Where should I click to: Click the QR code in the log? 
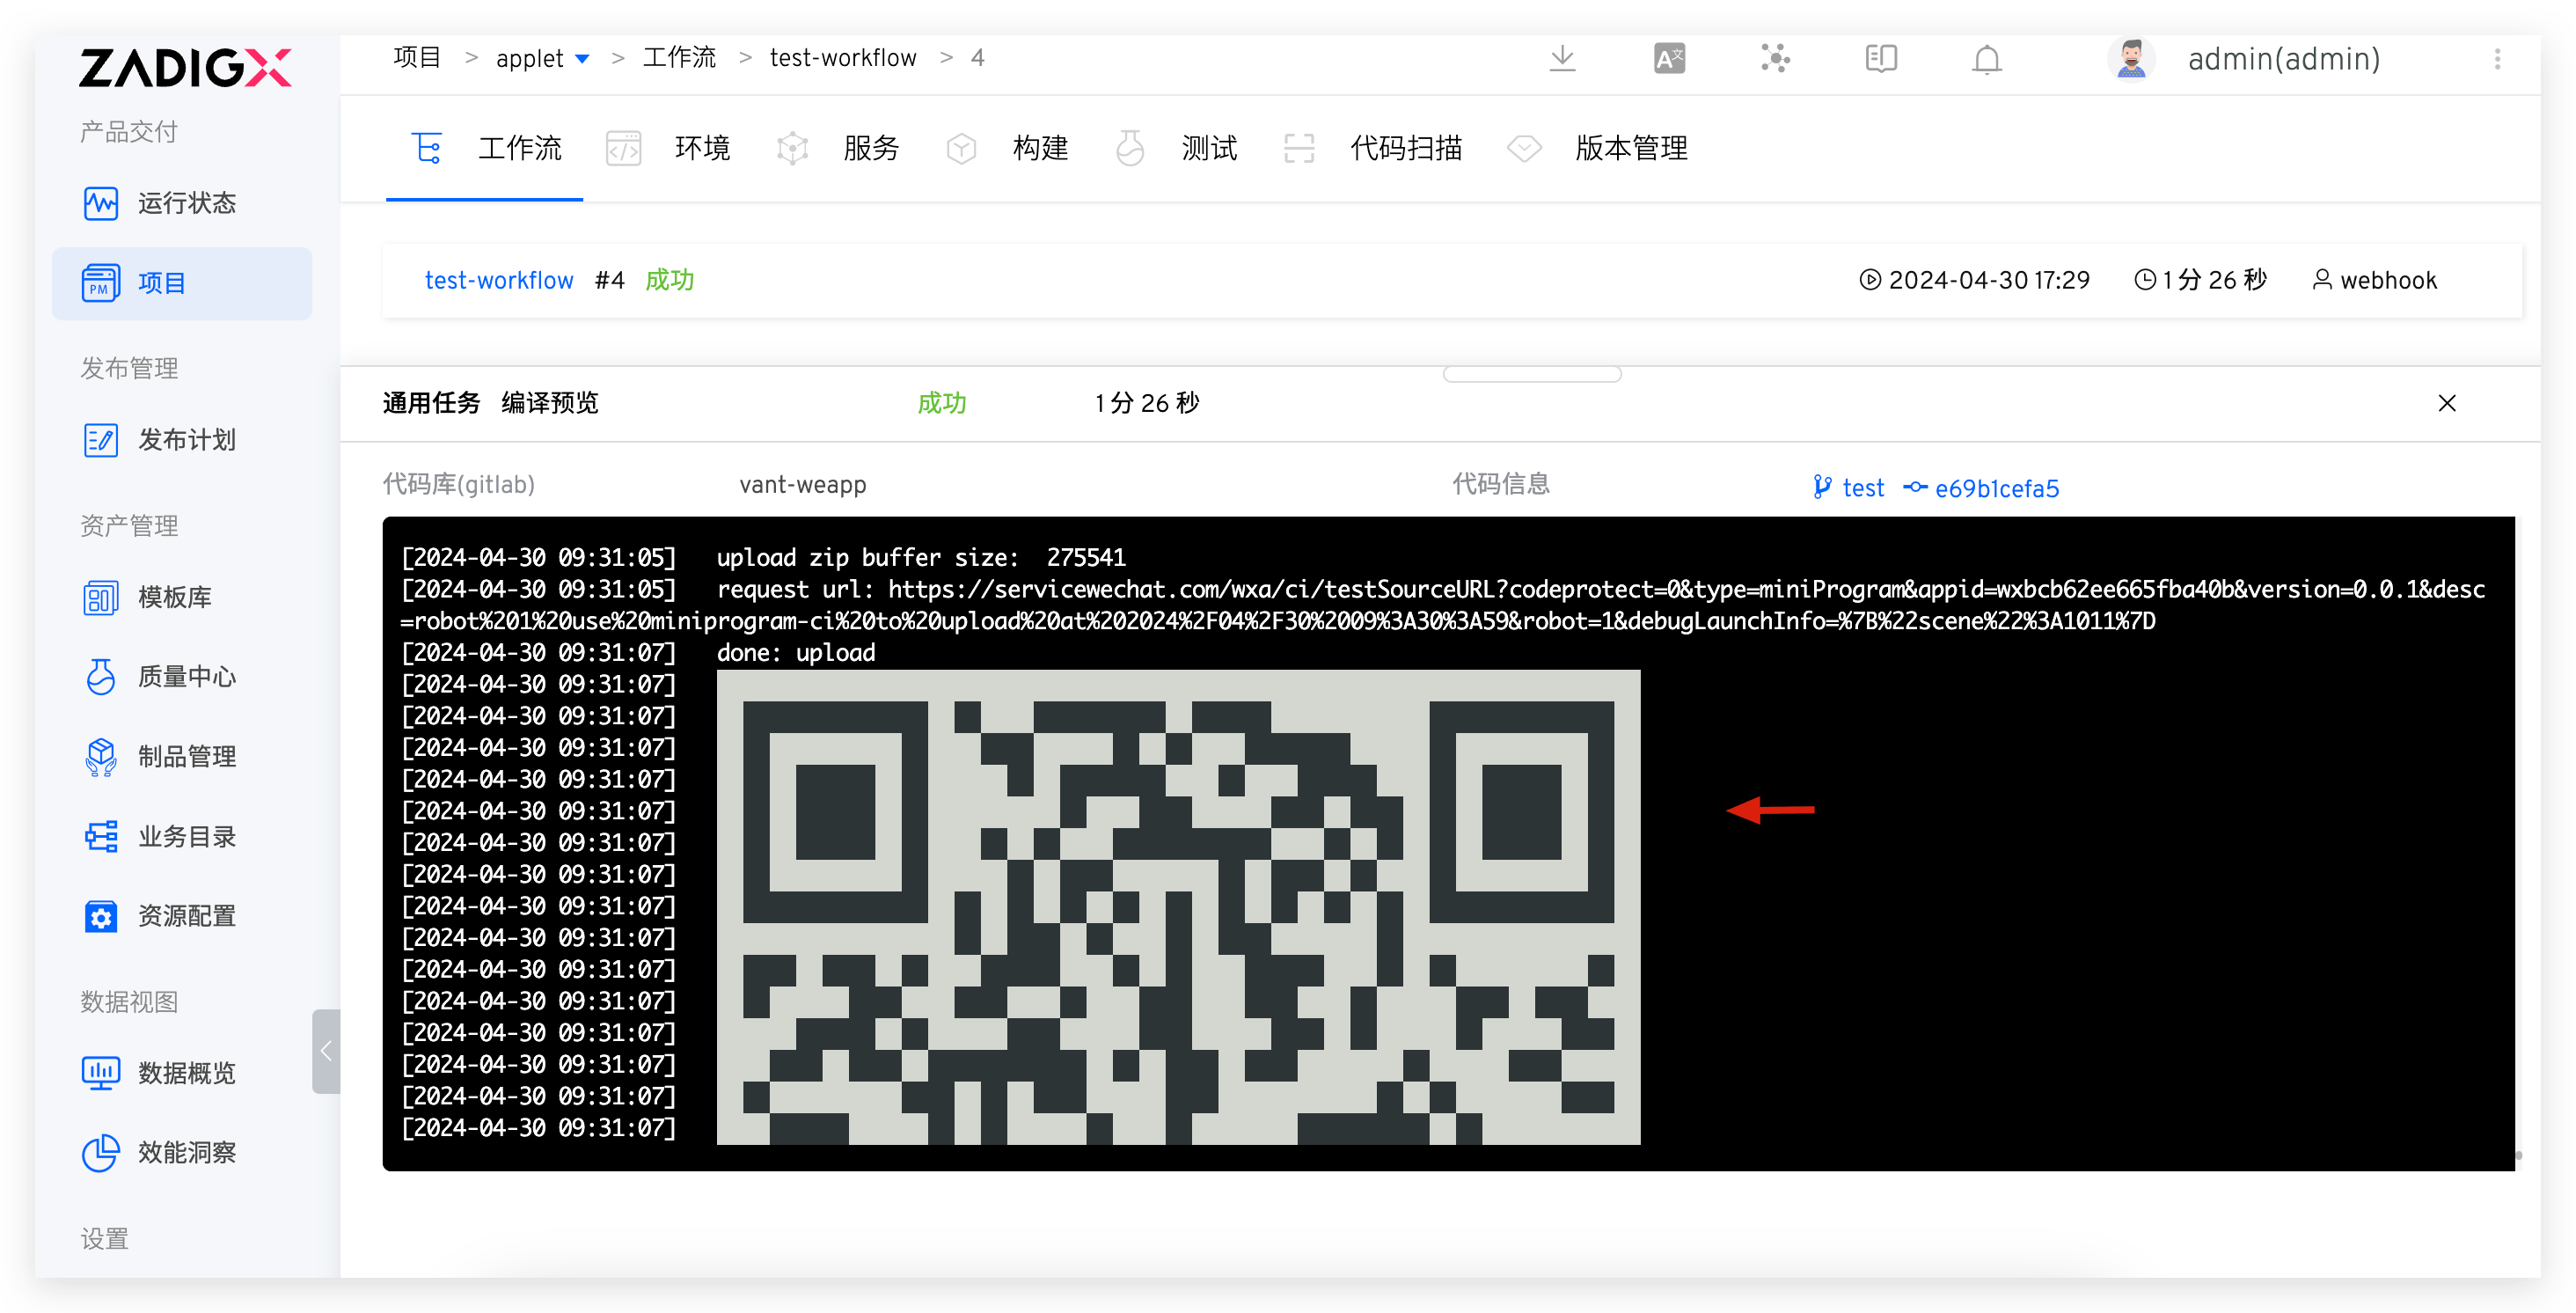click(x=1178, y=907)
